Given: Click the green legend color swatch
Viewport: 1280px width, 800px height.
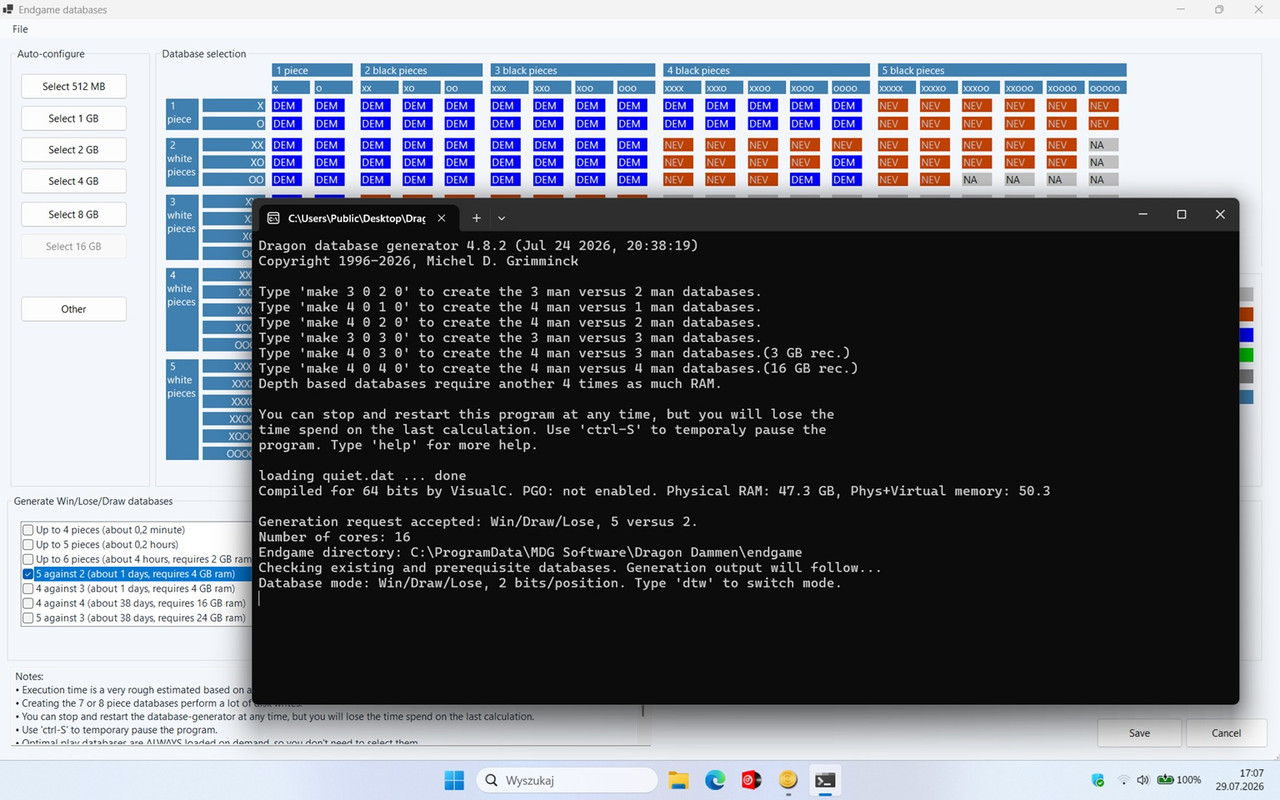Looking at the screenshot, I should [x=1246, y=355].
